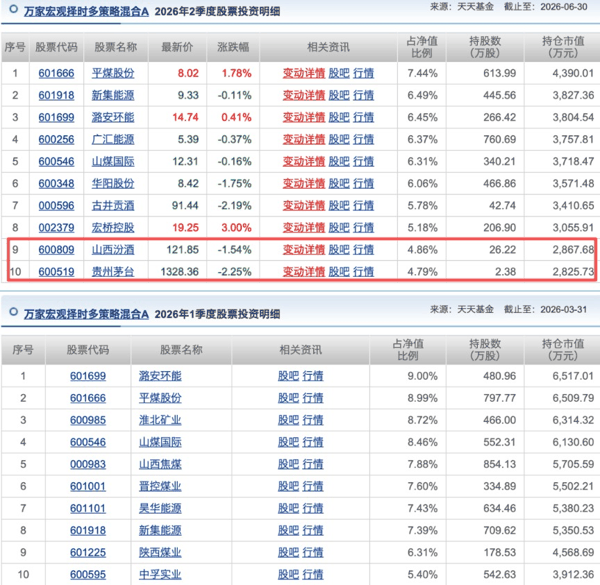
Task: Open stock code 600348
Action: coord(56,184)
